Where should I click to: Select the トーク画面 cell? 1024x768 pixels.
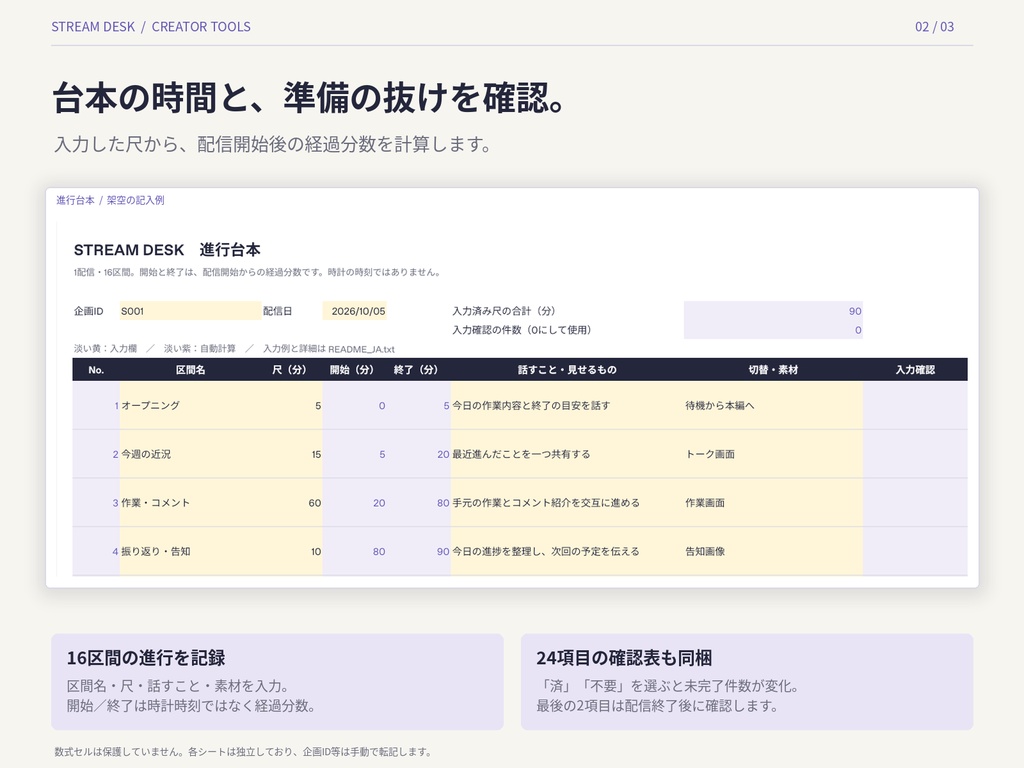pos(773,454)
